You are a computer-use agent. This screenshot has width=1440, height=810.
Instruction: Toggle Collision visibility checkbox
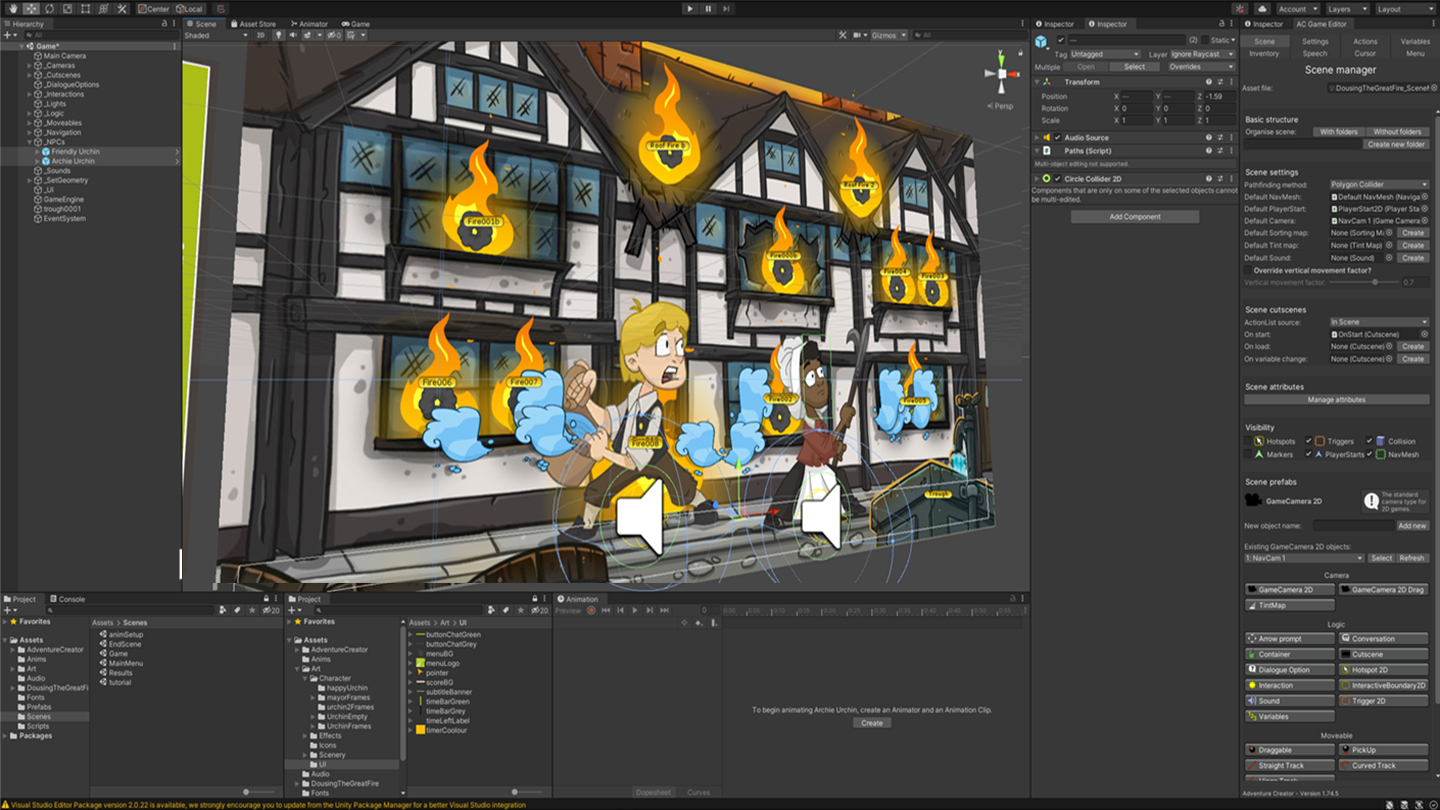[1369, 441]
